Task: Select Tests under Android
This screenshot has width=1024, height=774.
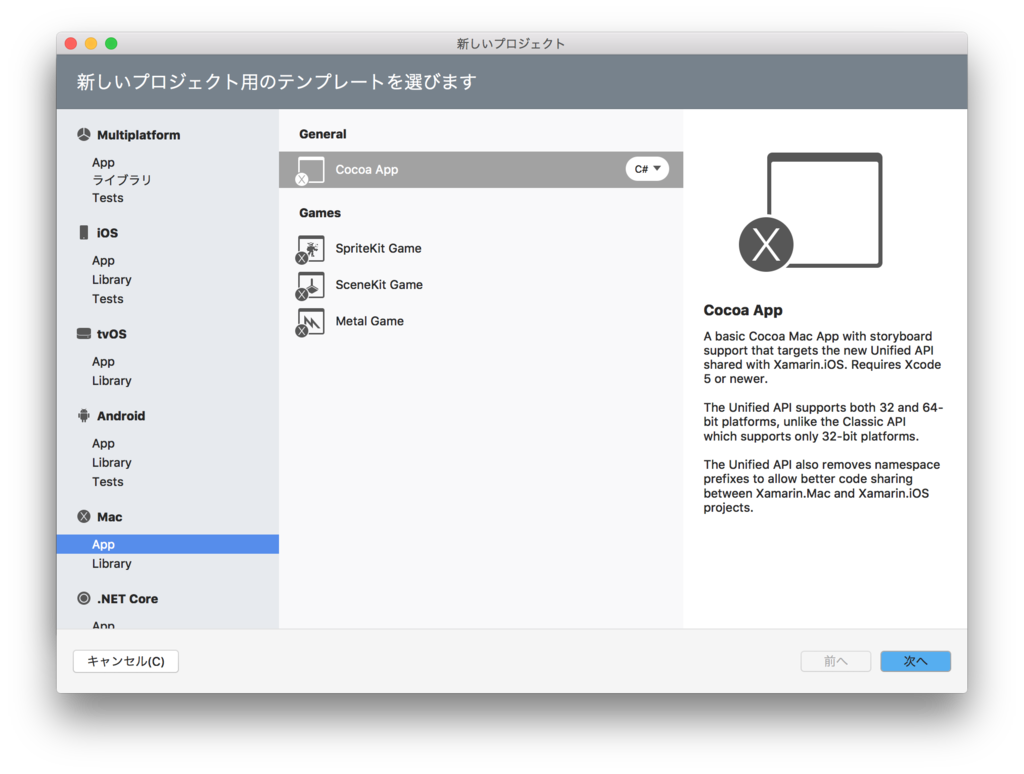Action: pyautogui.click(x=107, y=481)
